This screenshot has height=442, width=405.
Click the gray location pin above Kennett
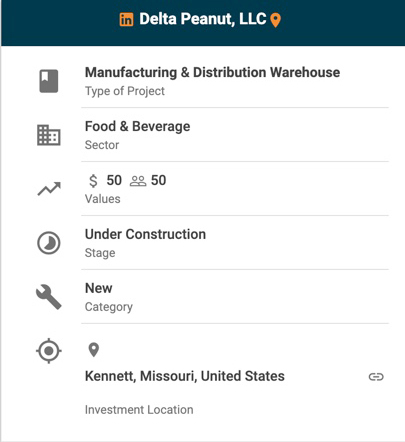coord(94,350)
